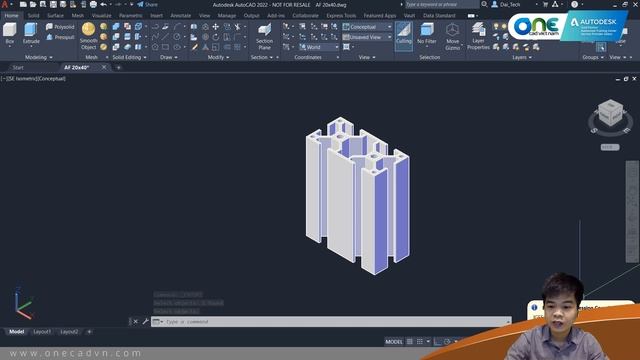
Task: Click the Erase pencil icon
Action: point(195,47)
